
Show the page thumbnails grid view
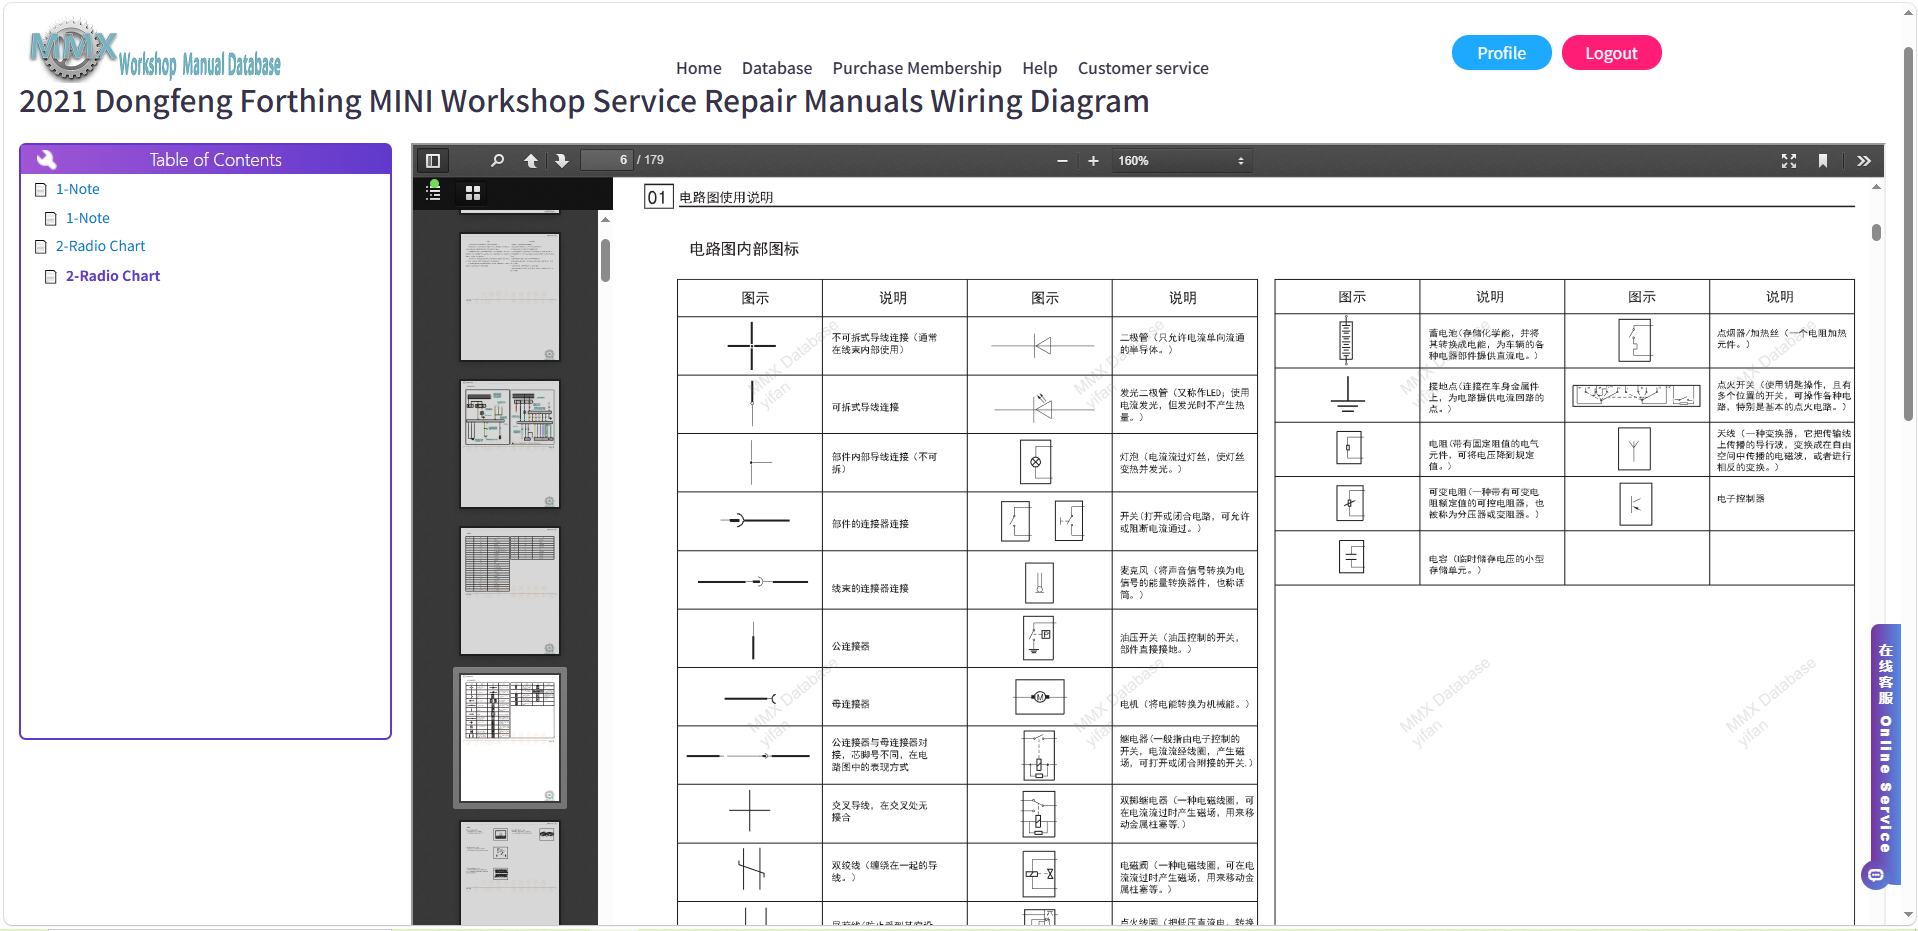(473, 193)
